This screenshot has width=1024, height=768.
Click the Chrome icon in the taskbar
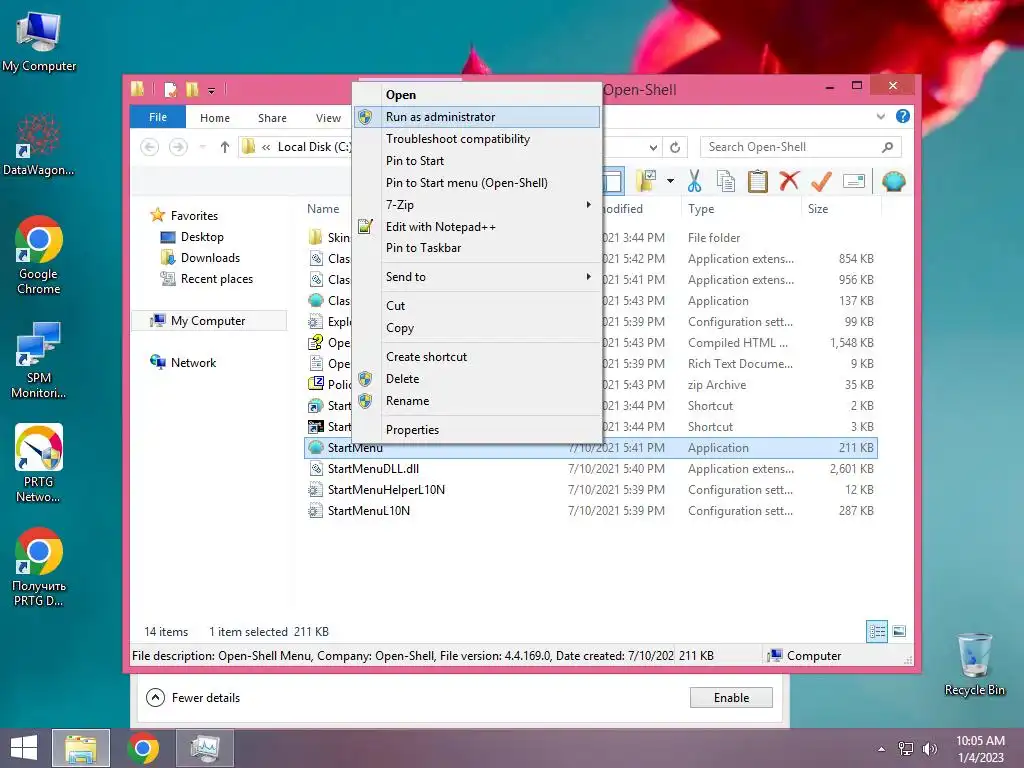click(143, 748)
